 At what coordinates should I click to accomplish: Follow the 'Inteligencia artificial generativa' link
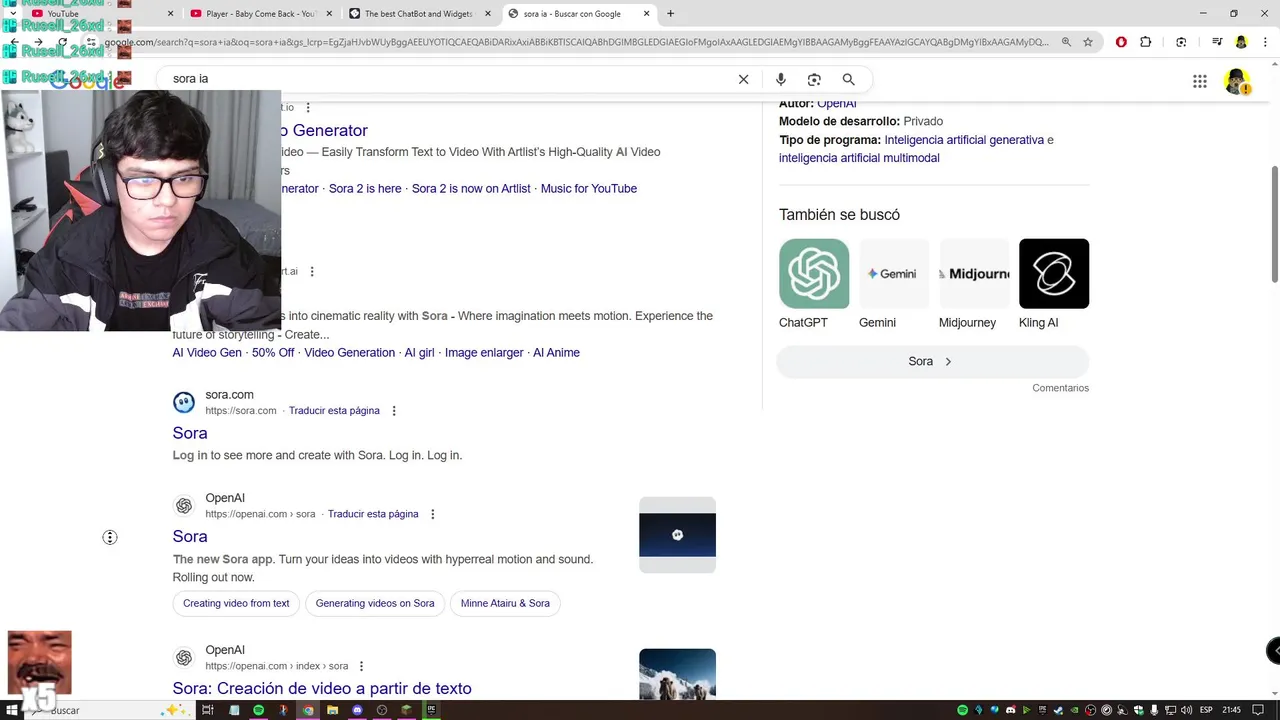coord(964,140)
